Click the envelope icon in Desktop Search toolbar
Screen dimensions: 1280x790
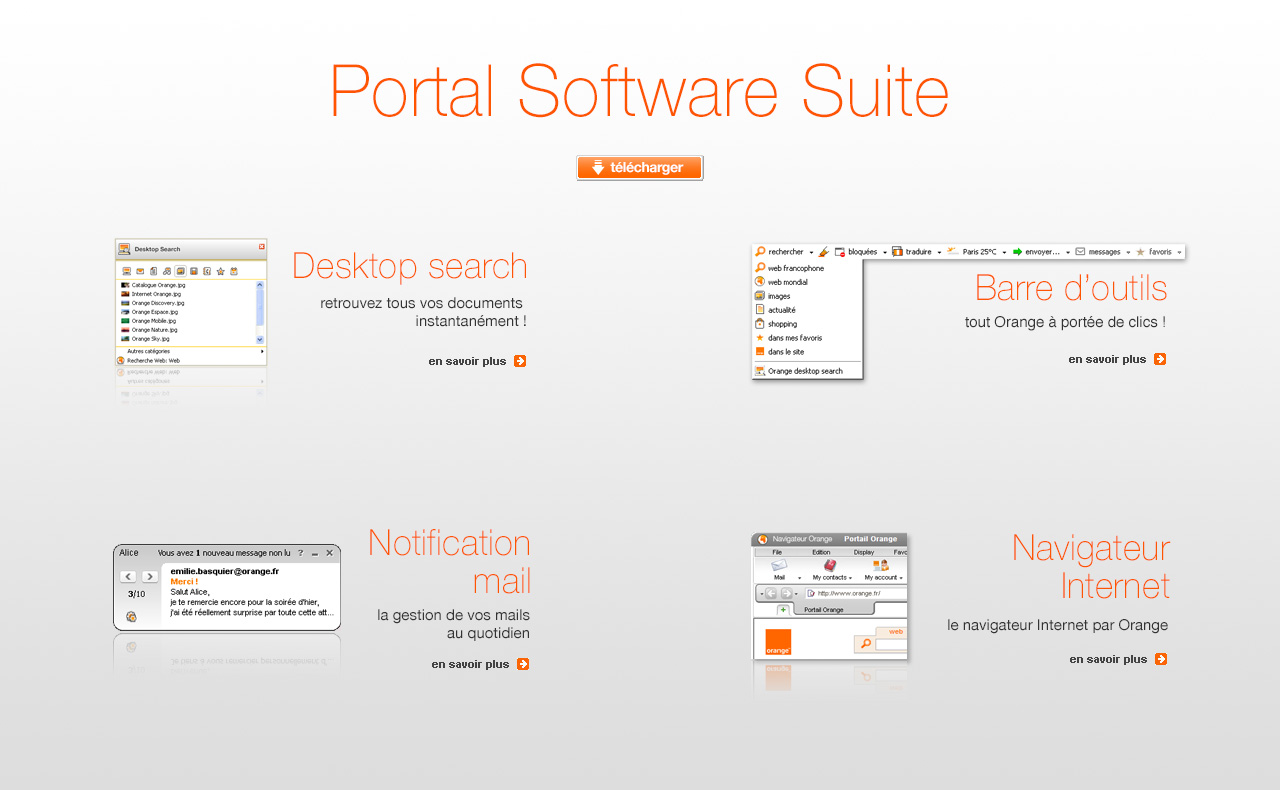140,271
